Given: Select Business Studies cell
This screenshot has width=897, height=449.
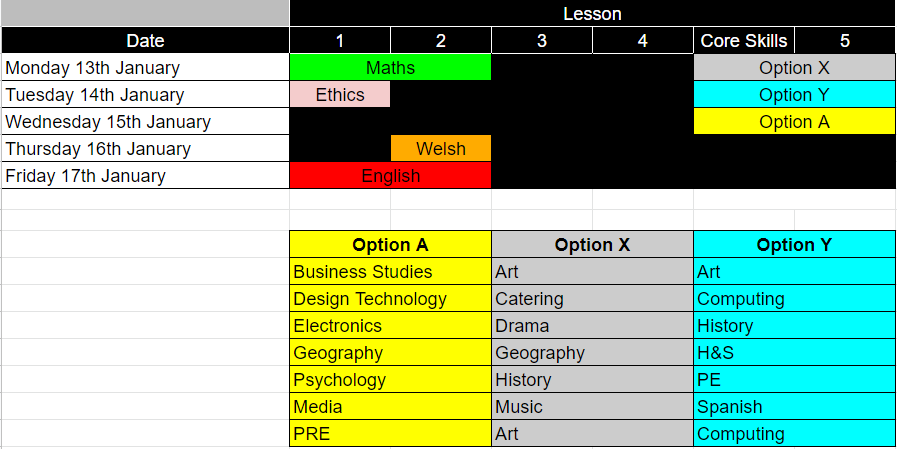Looking at the screenshot, I should (x=390, y=272).
